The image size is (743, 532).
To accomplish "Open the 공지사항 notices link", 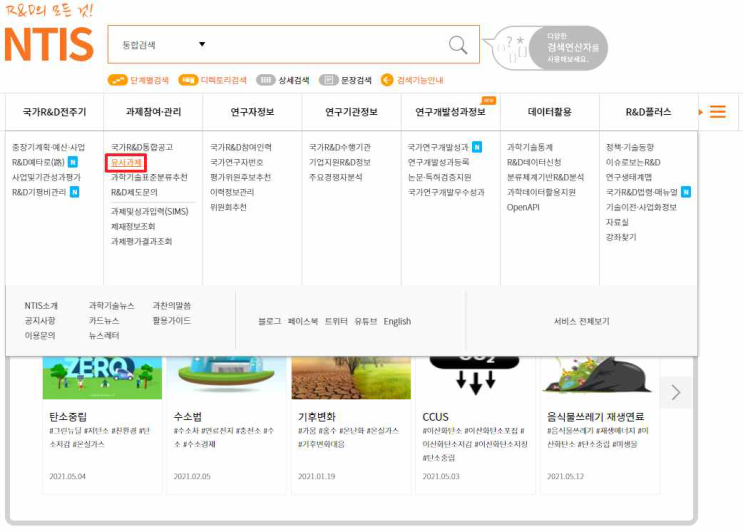I will click(x=40, y=321).
